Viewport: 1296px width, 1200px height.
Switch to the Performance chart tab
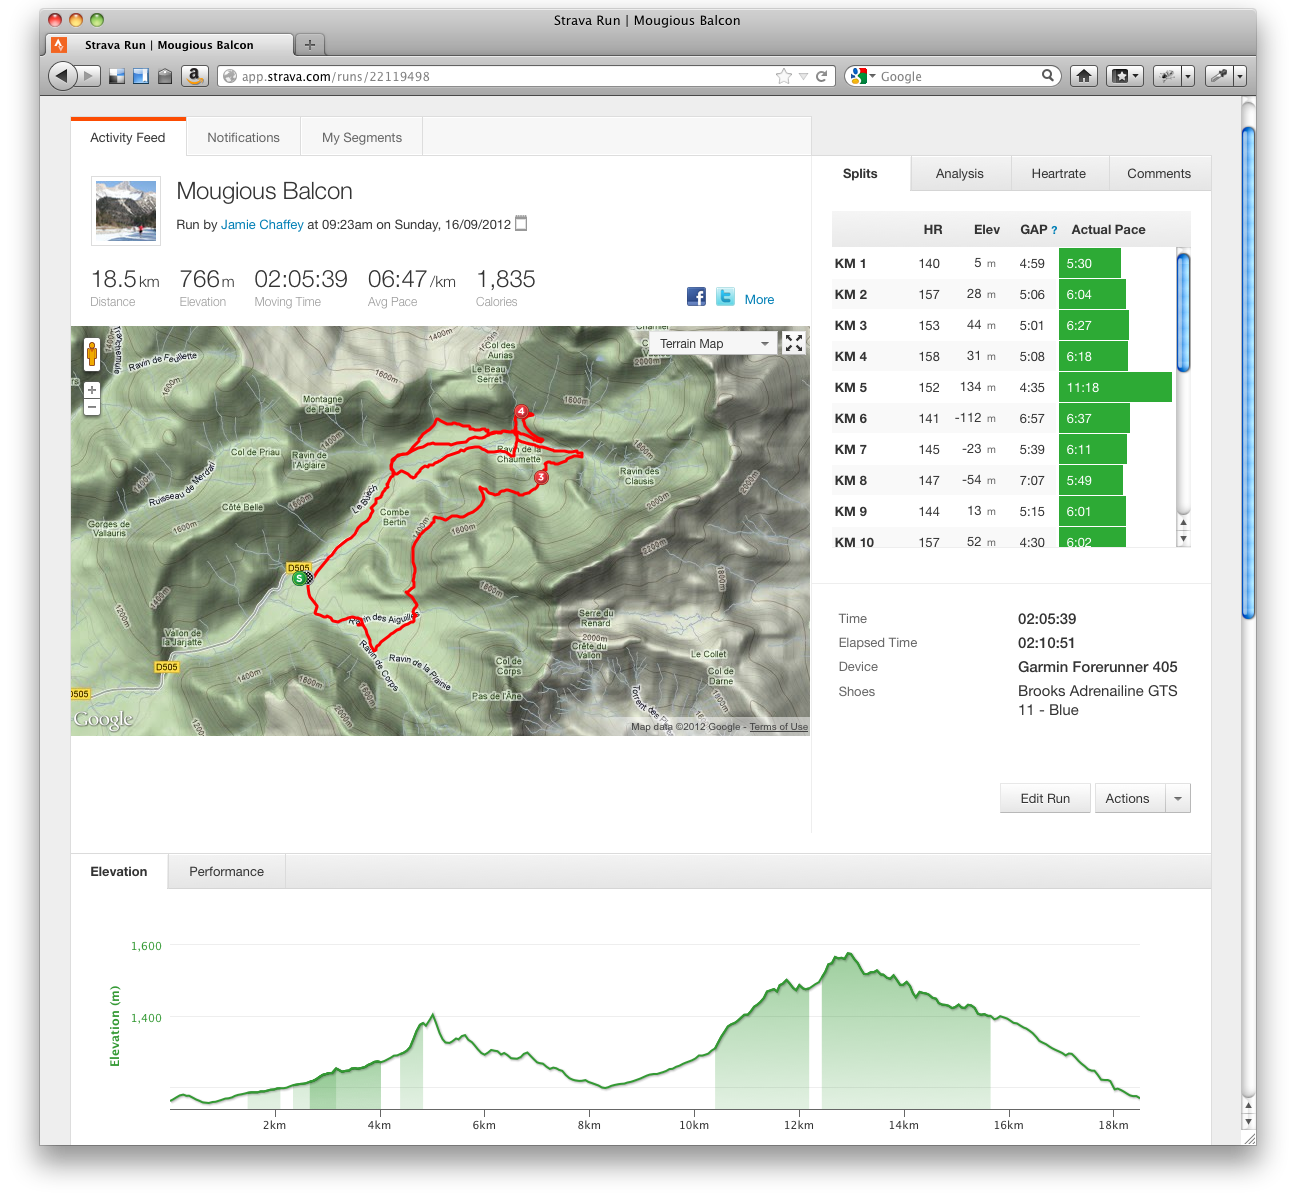(x=226, y=871)
